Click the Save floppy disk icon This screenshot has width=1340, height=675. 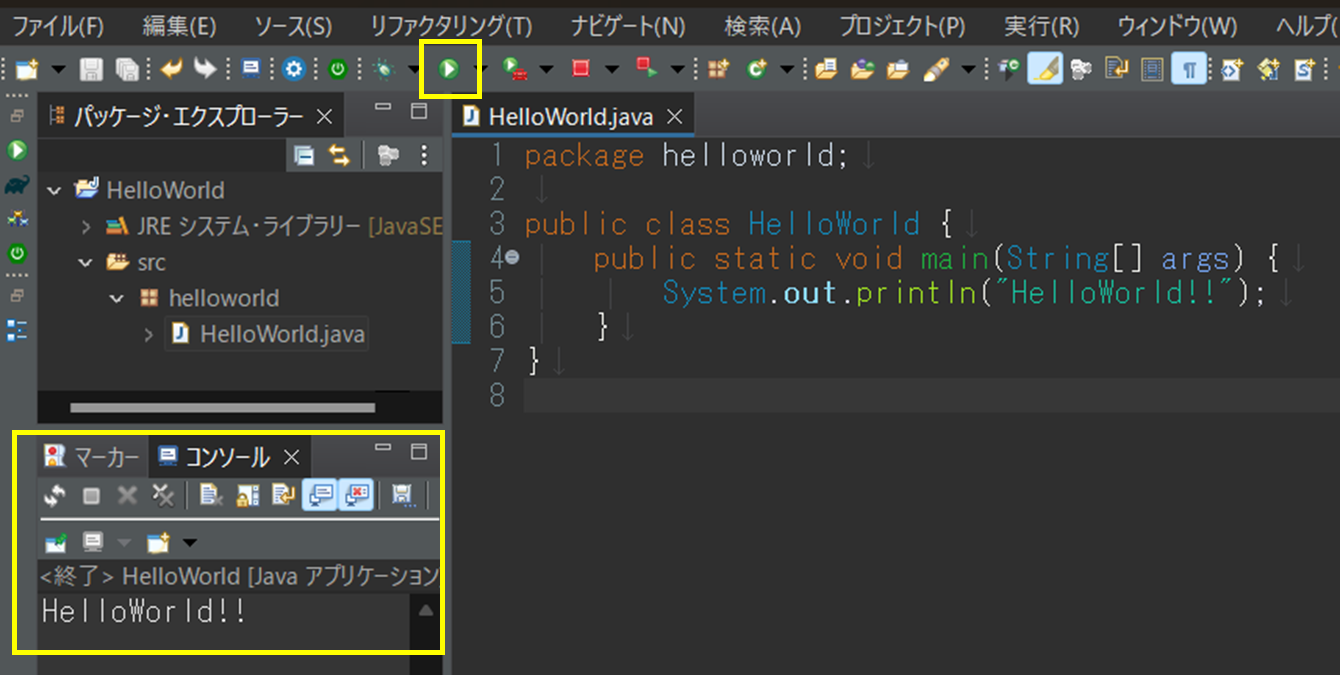[x=91, y=69]
